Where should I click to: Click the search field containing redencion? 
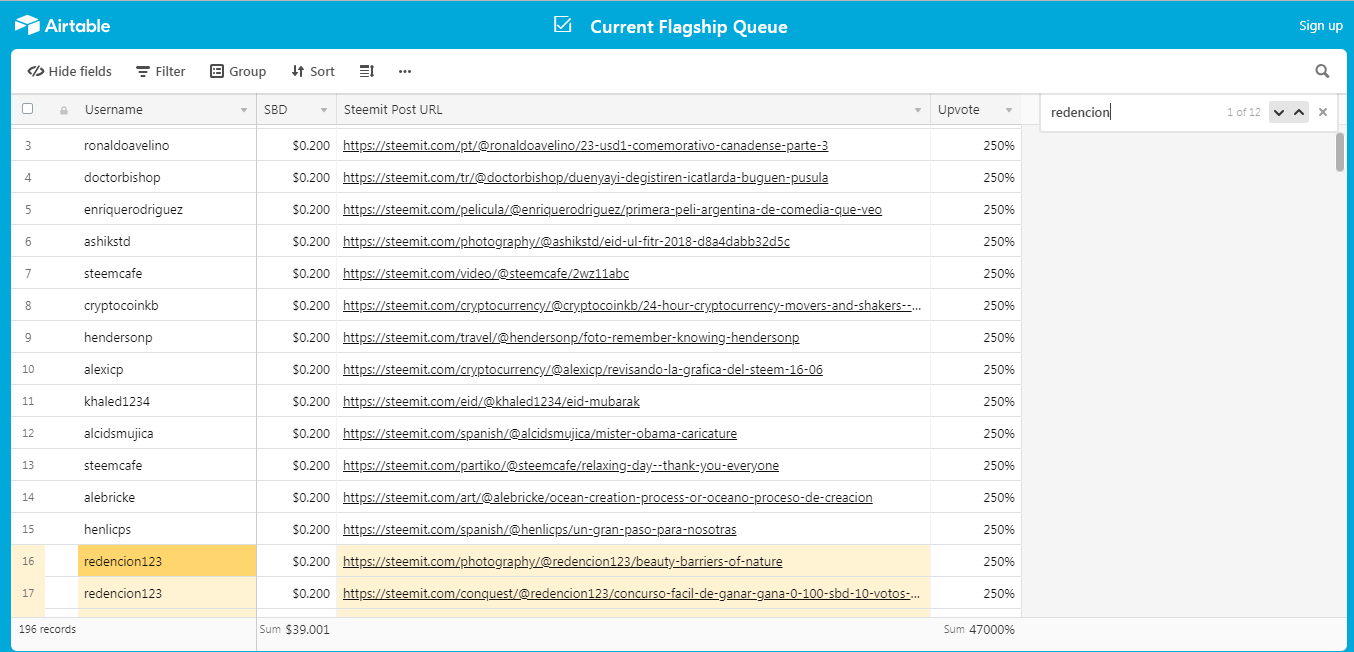[x=1135, y=112]
